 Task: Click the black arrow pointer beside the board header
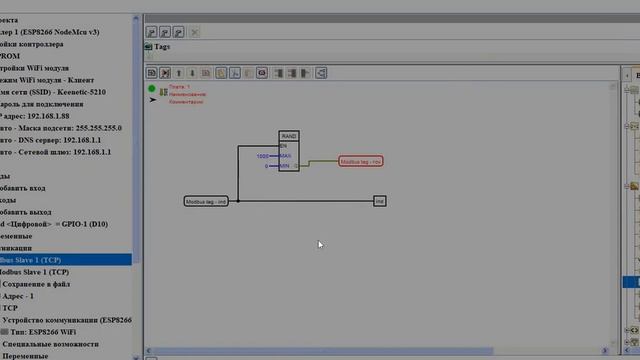[x=153, y=100]
